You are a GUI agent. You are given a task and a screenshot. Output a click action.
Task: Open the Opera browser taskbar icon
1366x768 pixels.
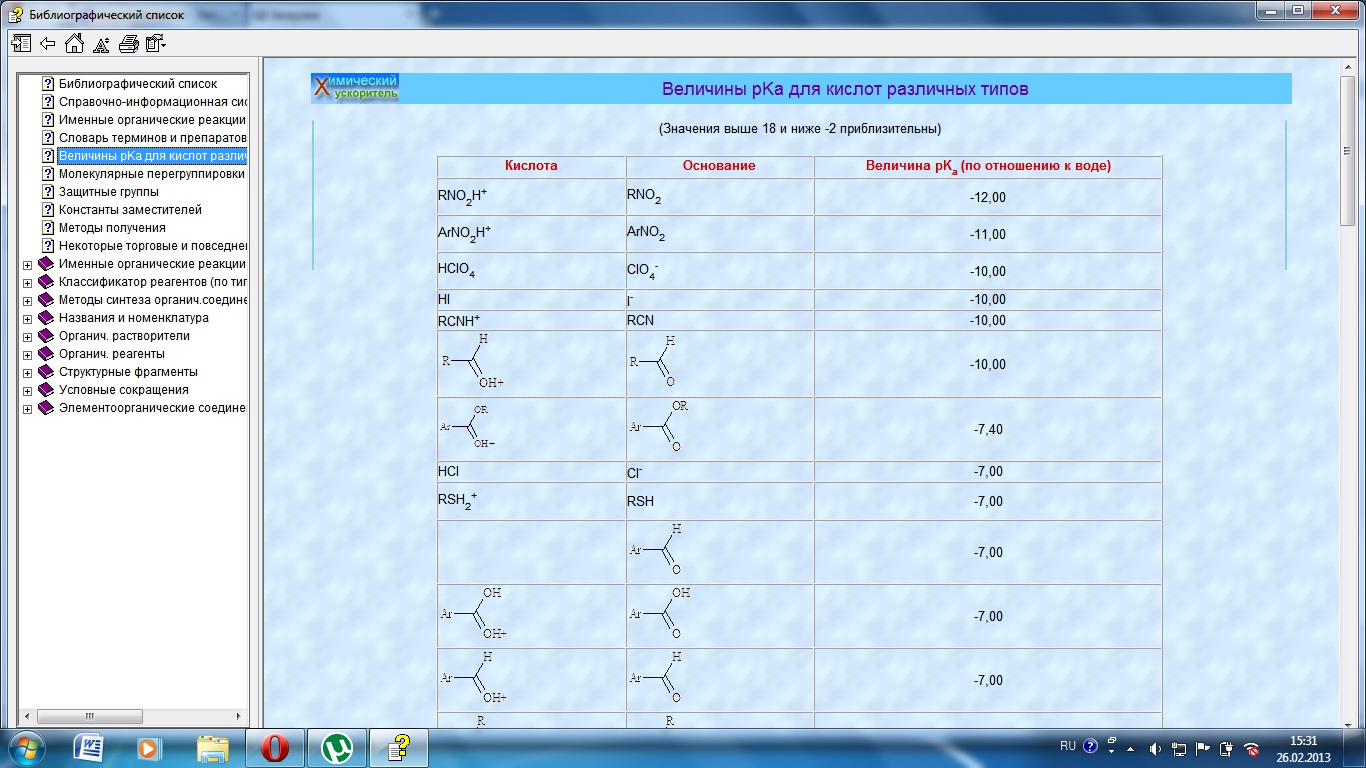coord(275,747)
